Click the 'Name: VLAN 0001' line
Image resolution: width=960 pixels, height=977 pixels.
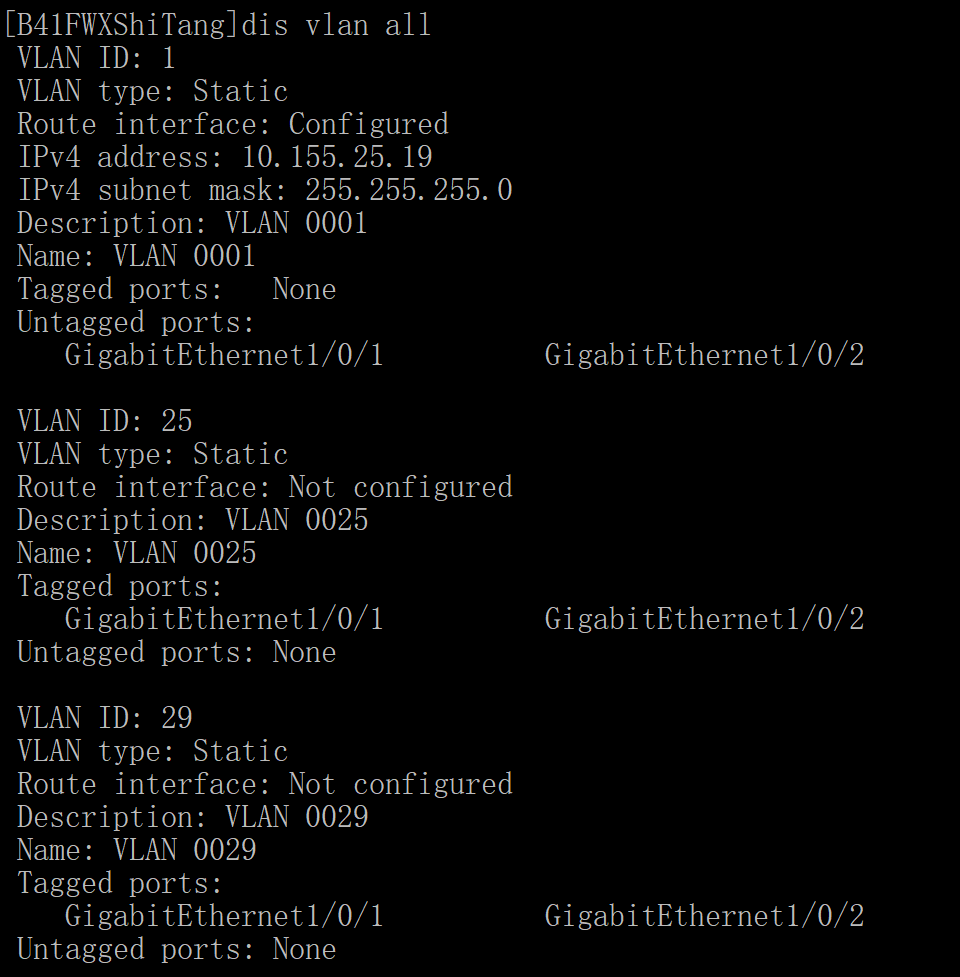(136, 256)
